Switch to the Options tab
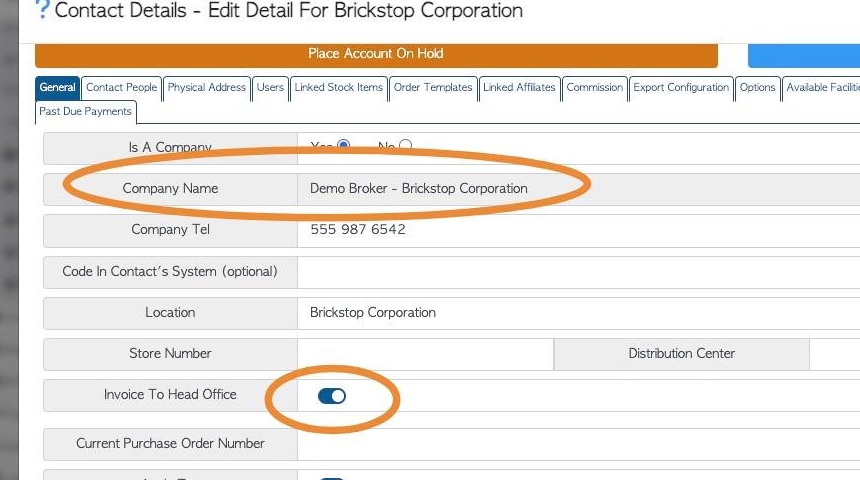 757,88
